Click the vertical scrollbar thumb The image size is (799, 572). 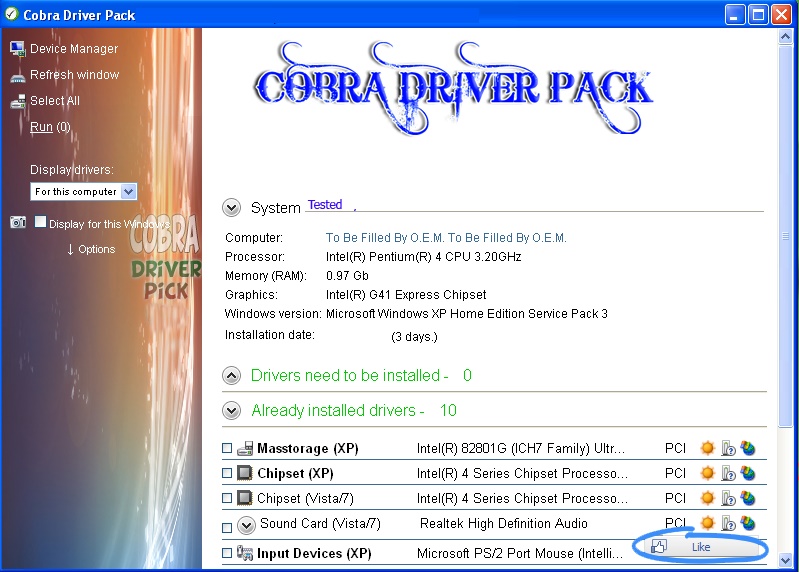[x=785, y=236]
